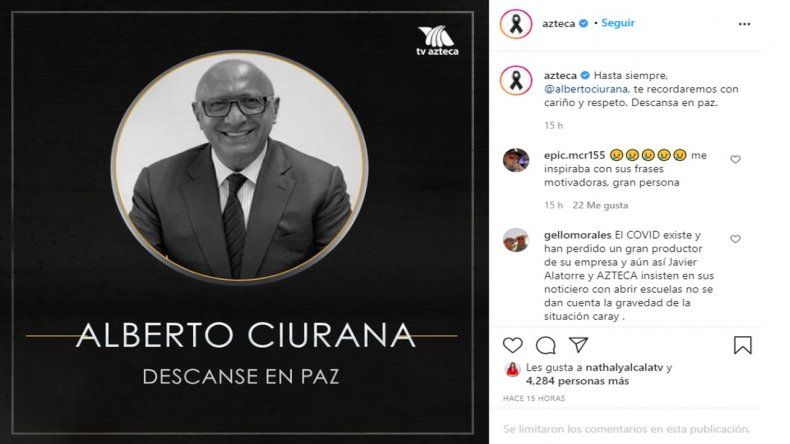
Task: Click azteca verified badge in header
Action: coord(583,23)
